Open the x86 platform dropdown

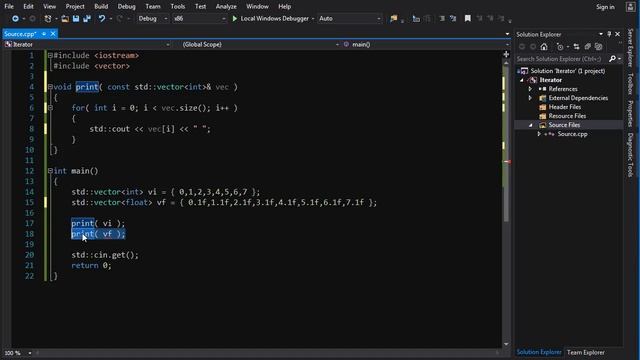tap(199, 18)
